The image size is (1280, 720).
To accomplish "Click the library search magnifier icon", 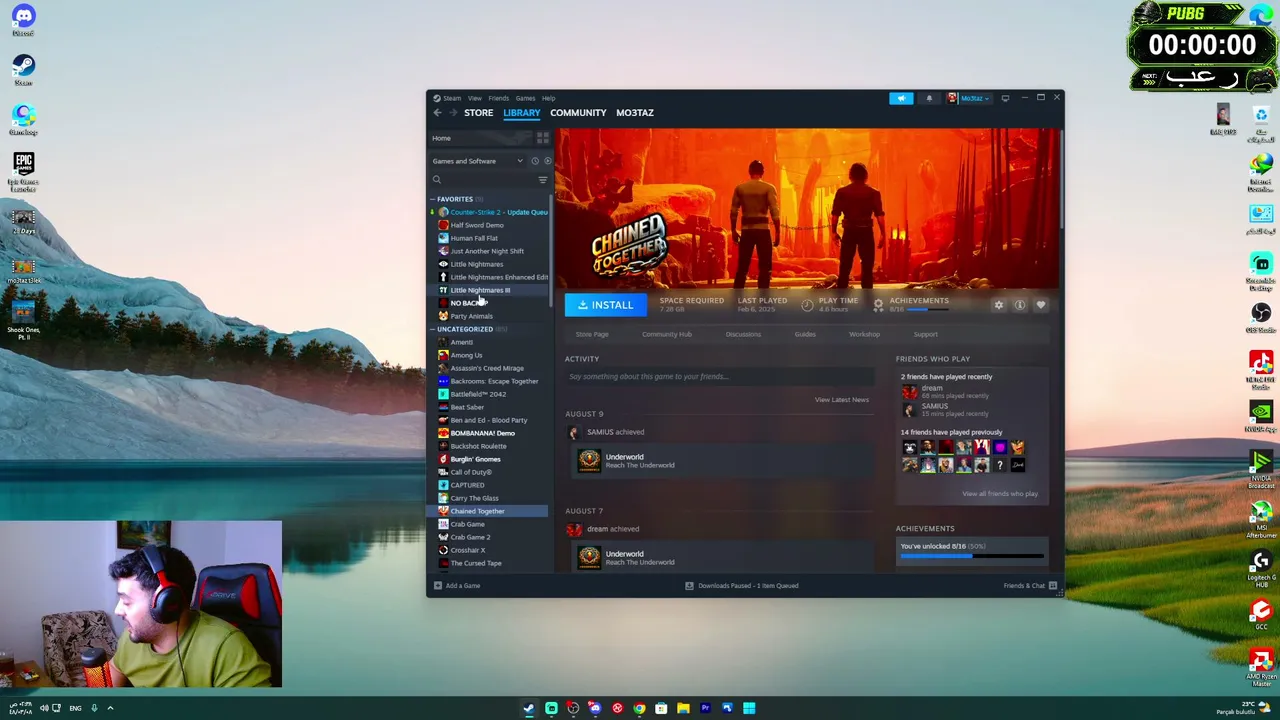I will 437,180.
